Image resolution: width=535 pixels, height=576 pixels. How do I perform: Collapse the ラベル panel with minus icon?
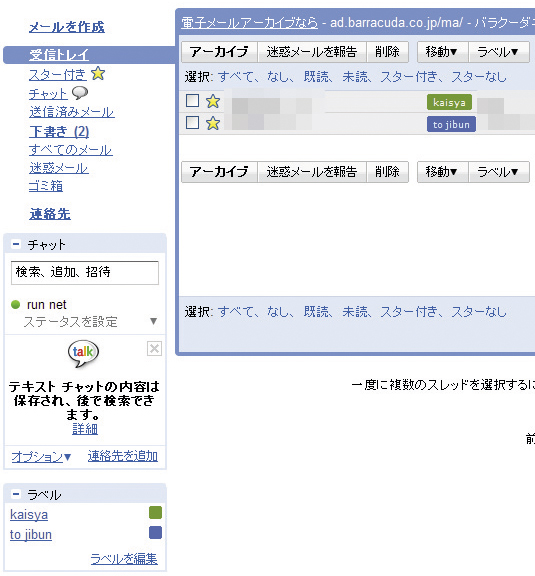pos(16,494)
